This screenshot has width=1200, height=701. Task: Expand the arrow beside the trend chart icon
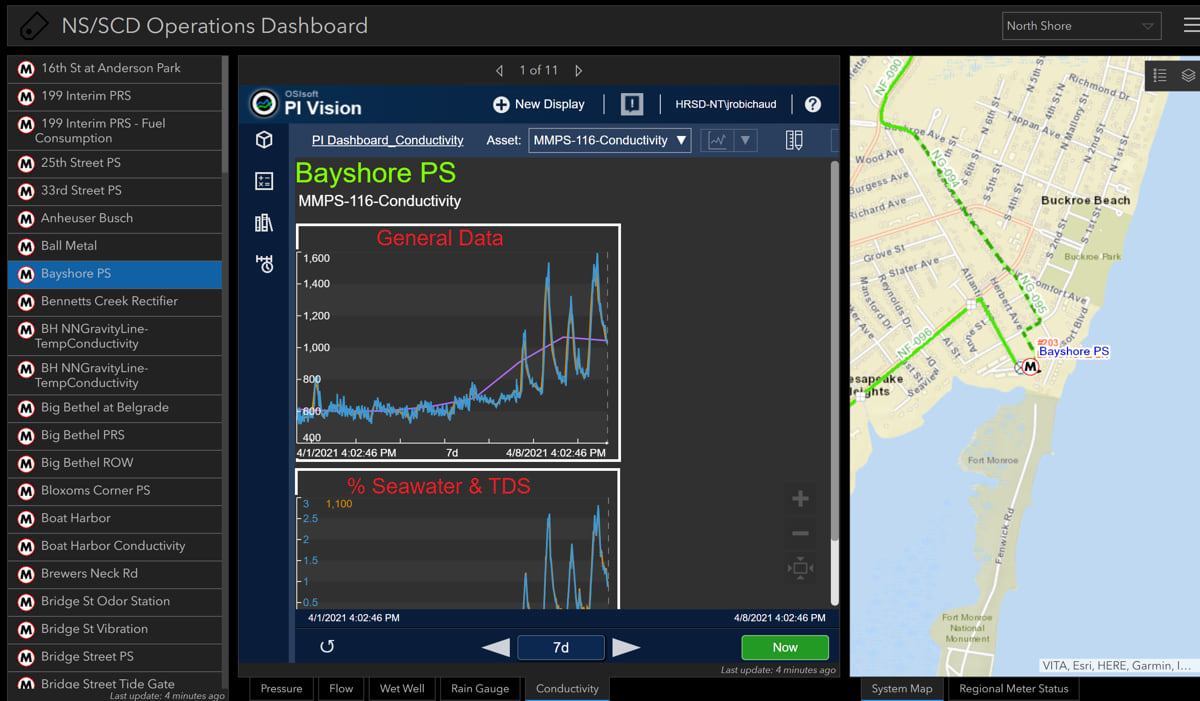pos(745,140)
